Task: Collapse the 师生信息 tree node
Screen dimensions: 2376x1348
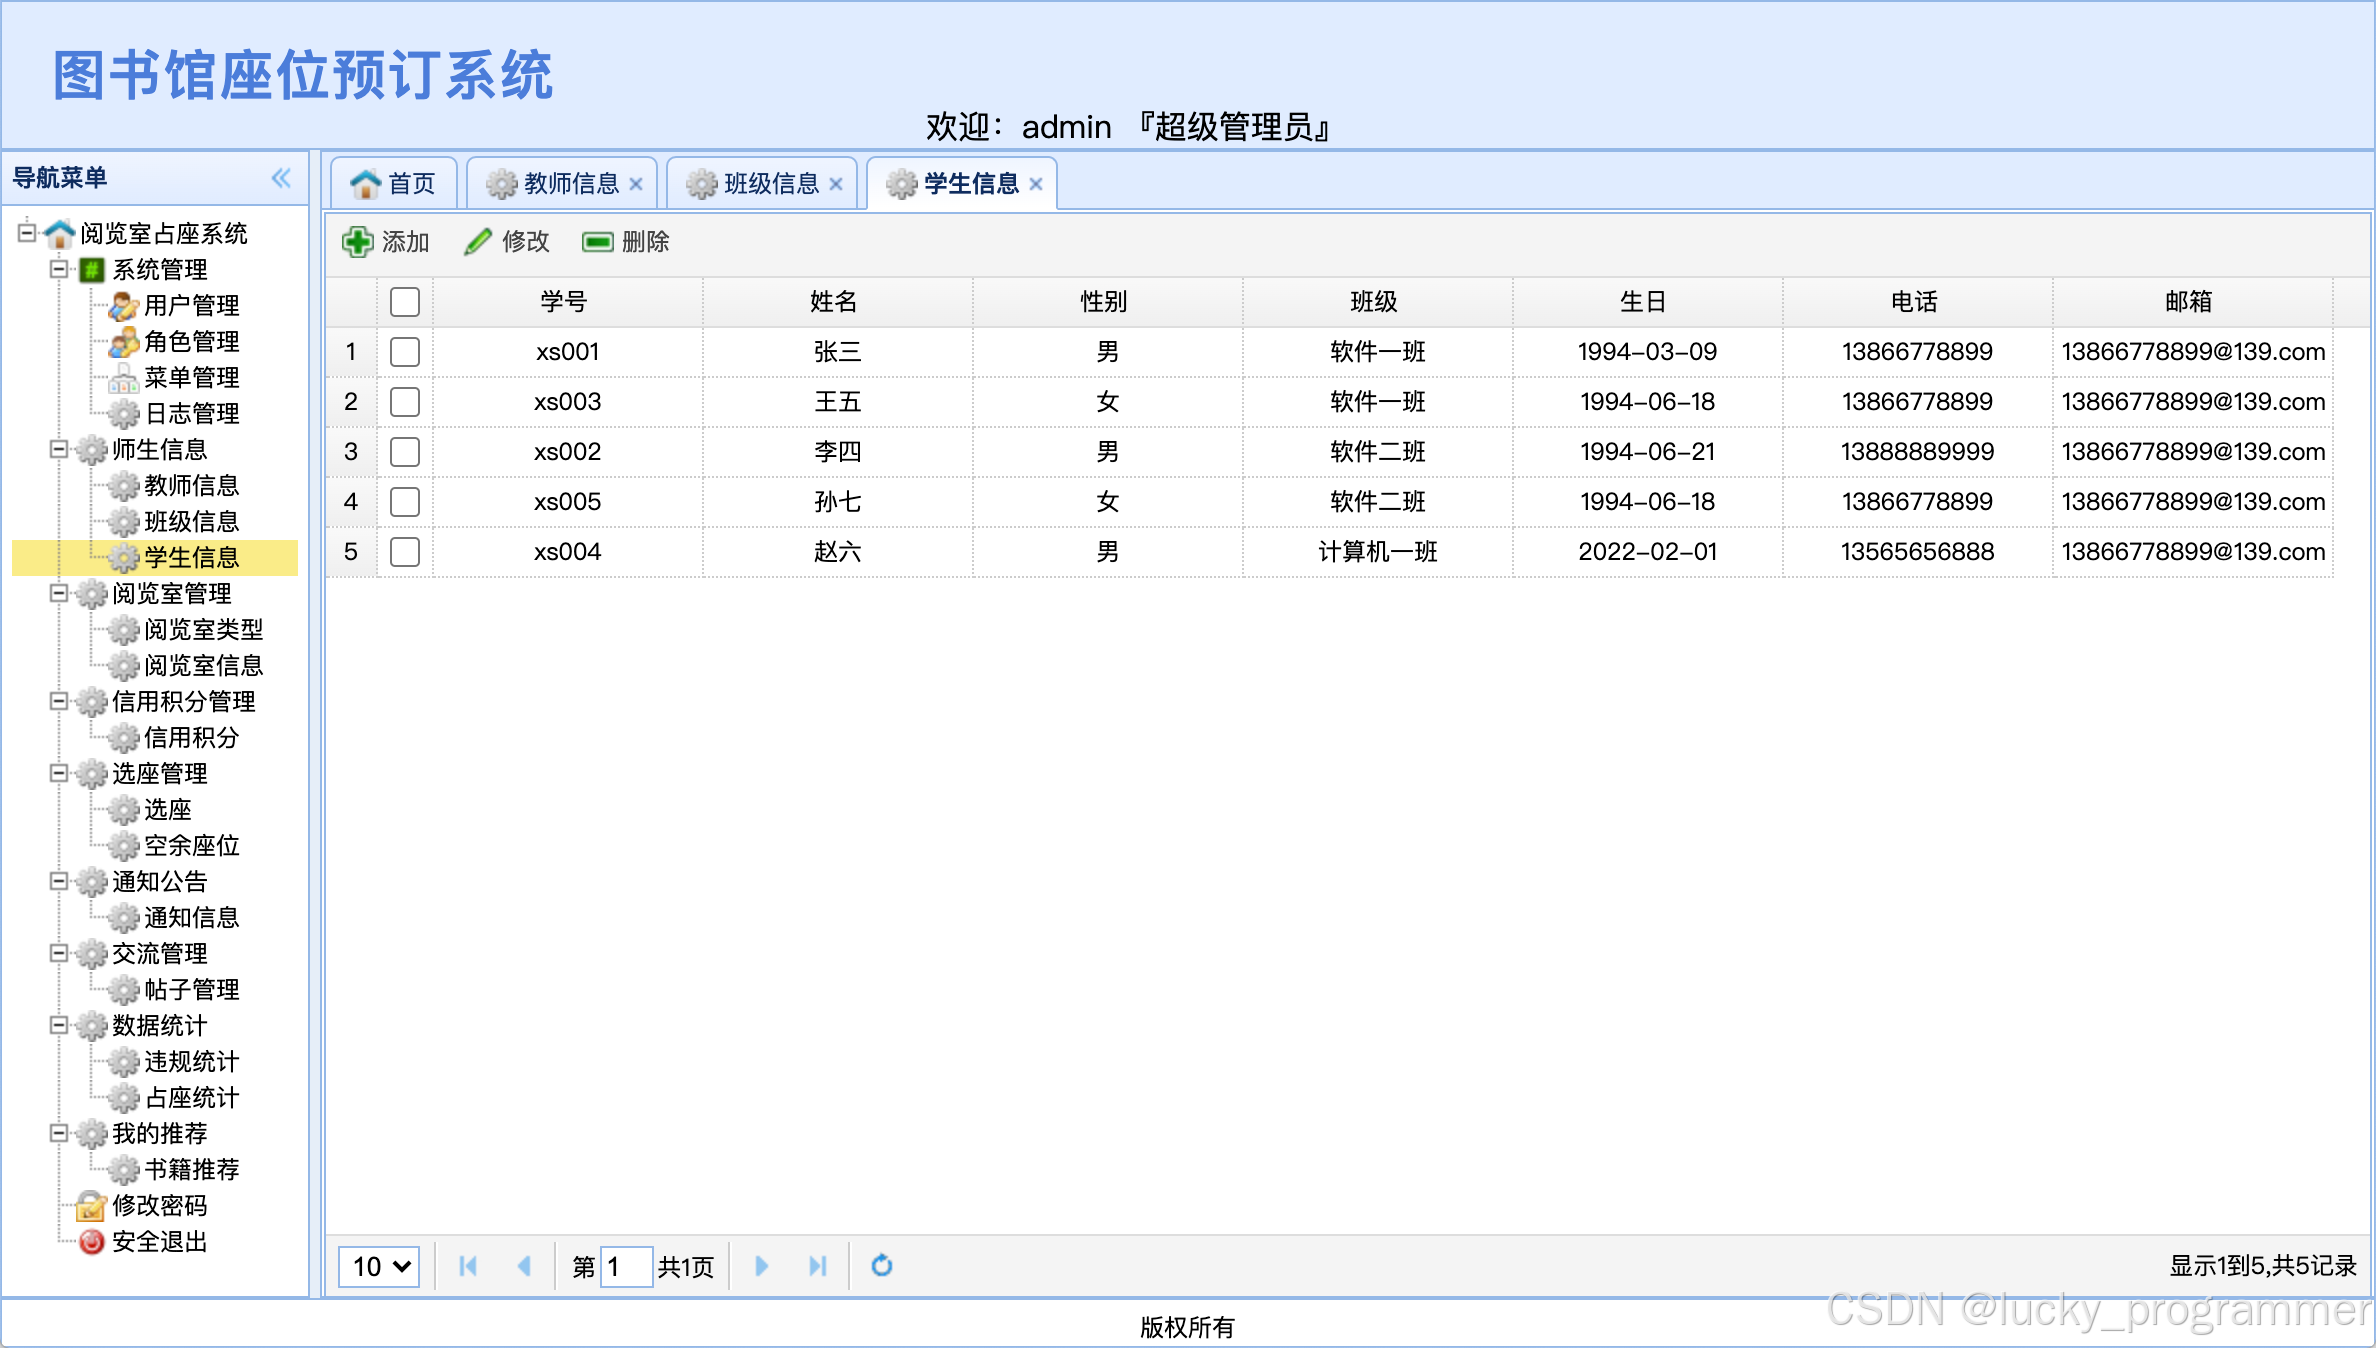Action: (x=59, y=449)
